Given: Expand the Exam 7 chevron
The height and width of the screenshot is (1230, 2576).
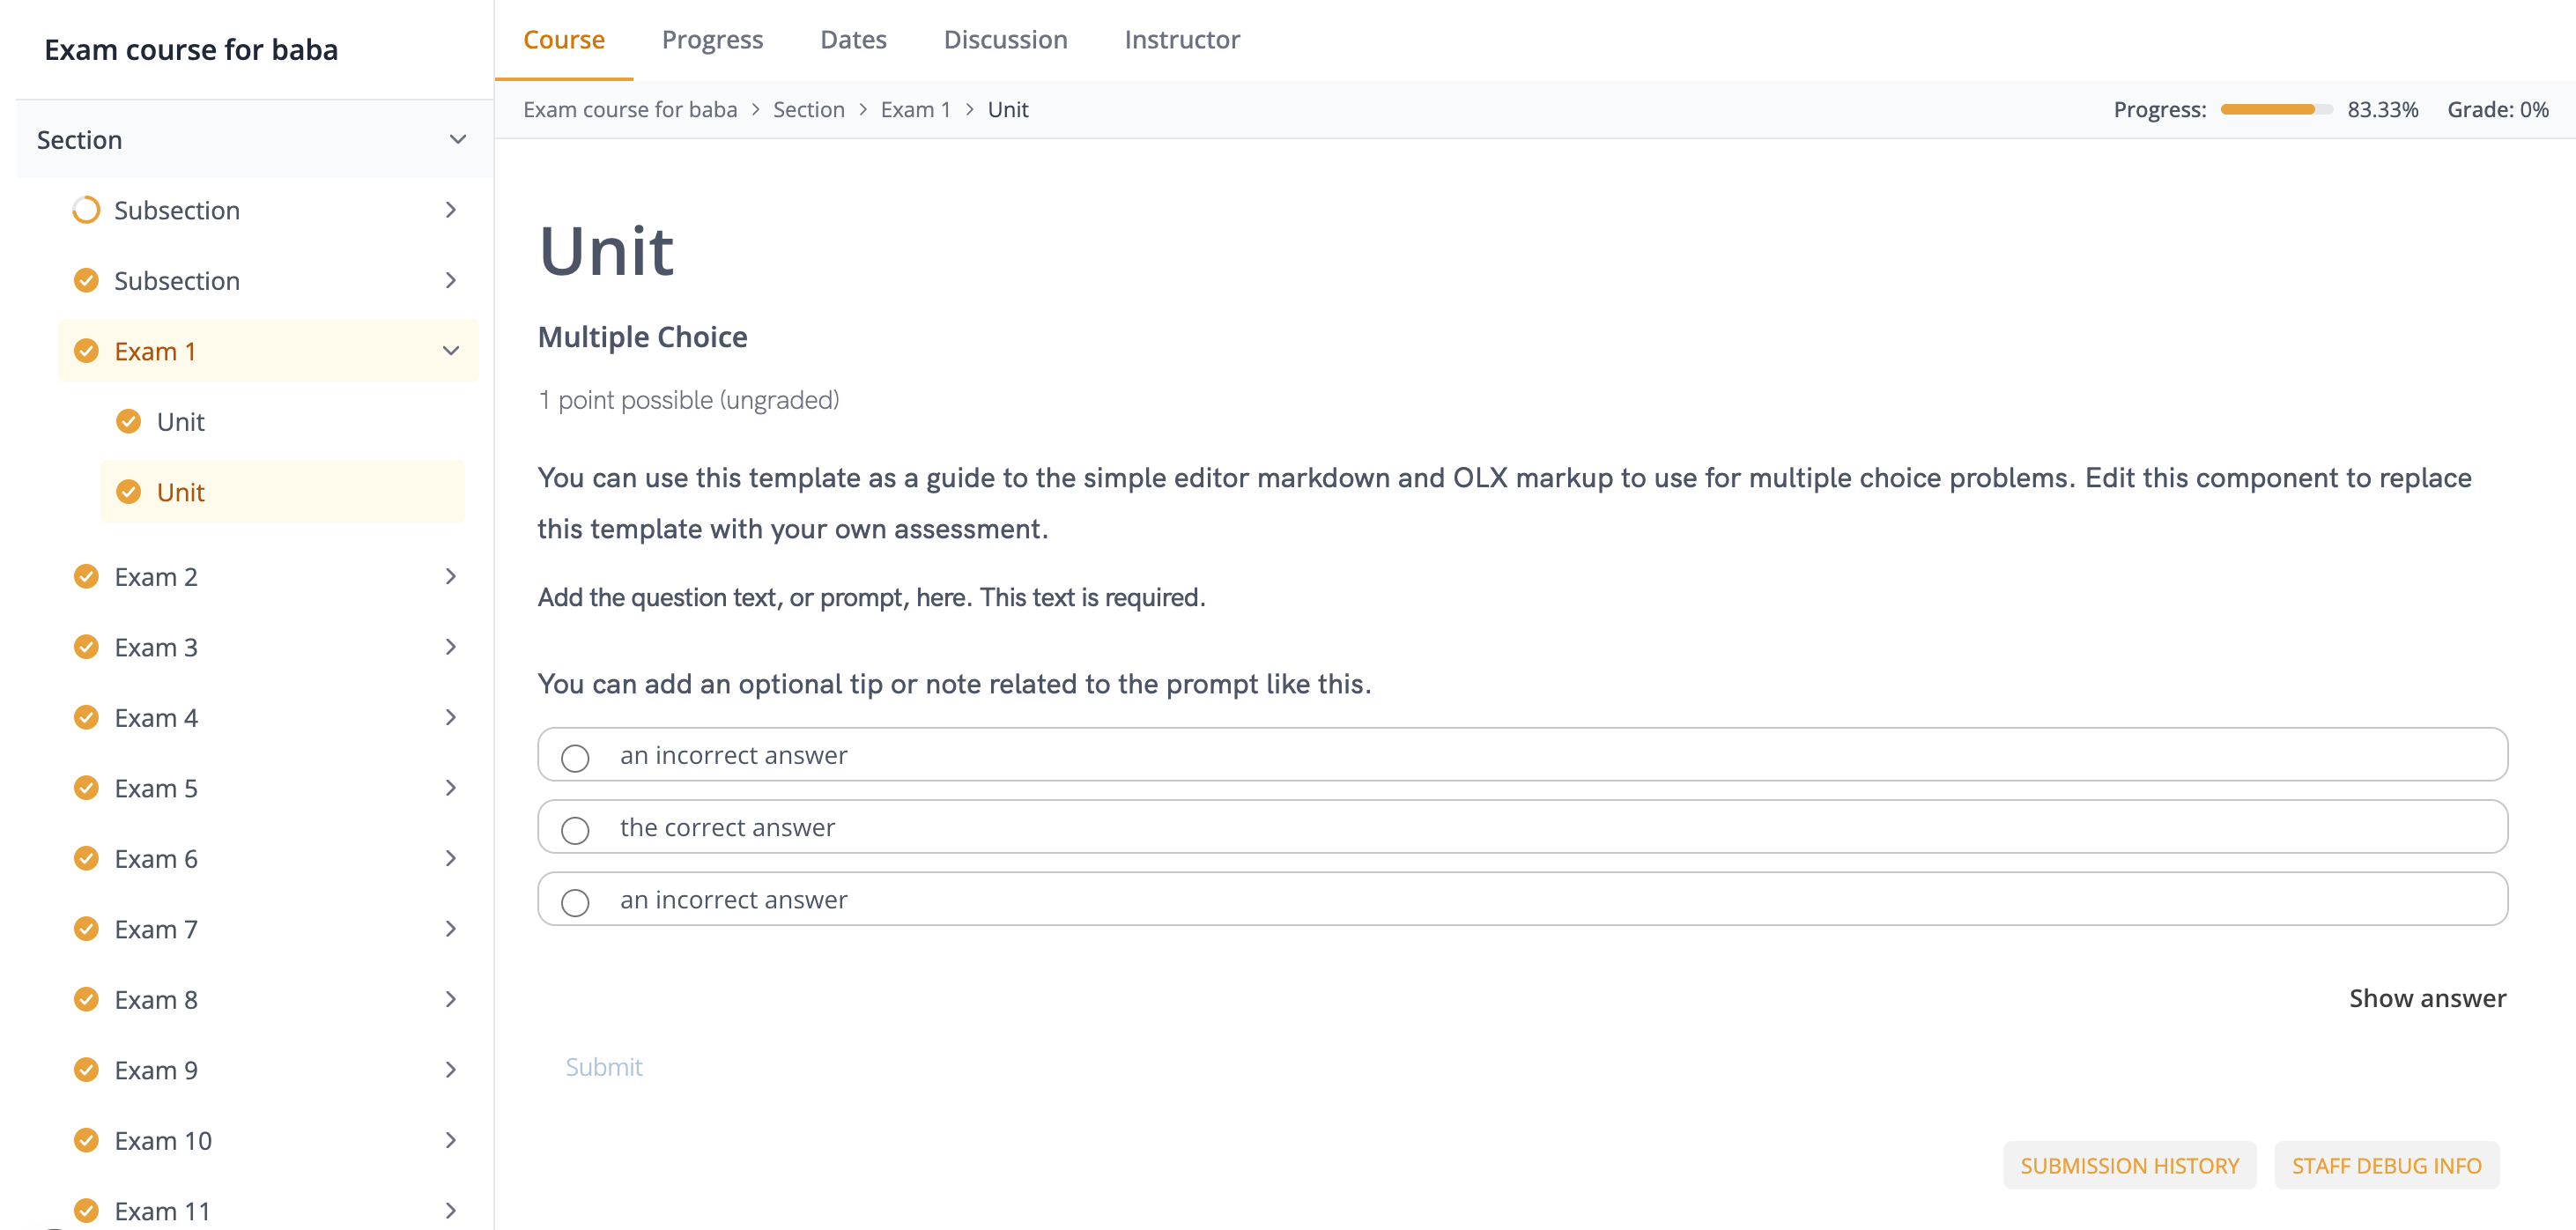Looking at the screenshot, I should (x=451, y=929).
